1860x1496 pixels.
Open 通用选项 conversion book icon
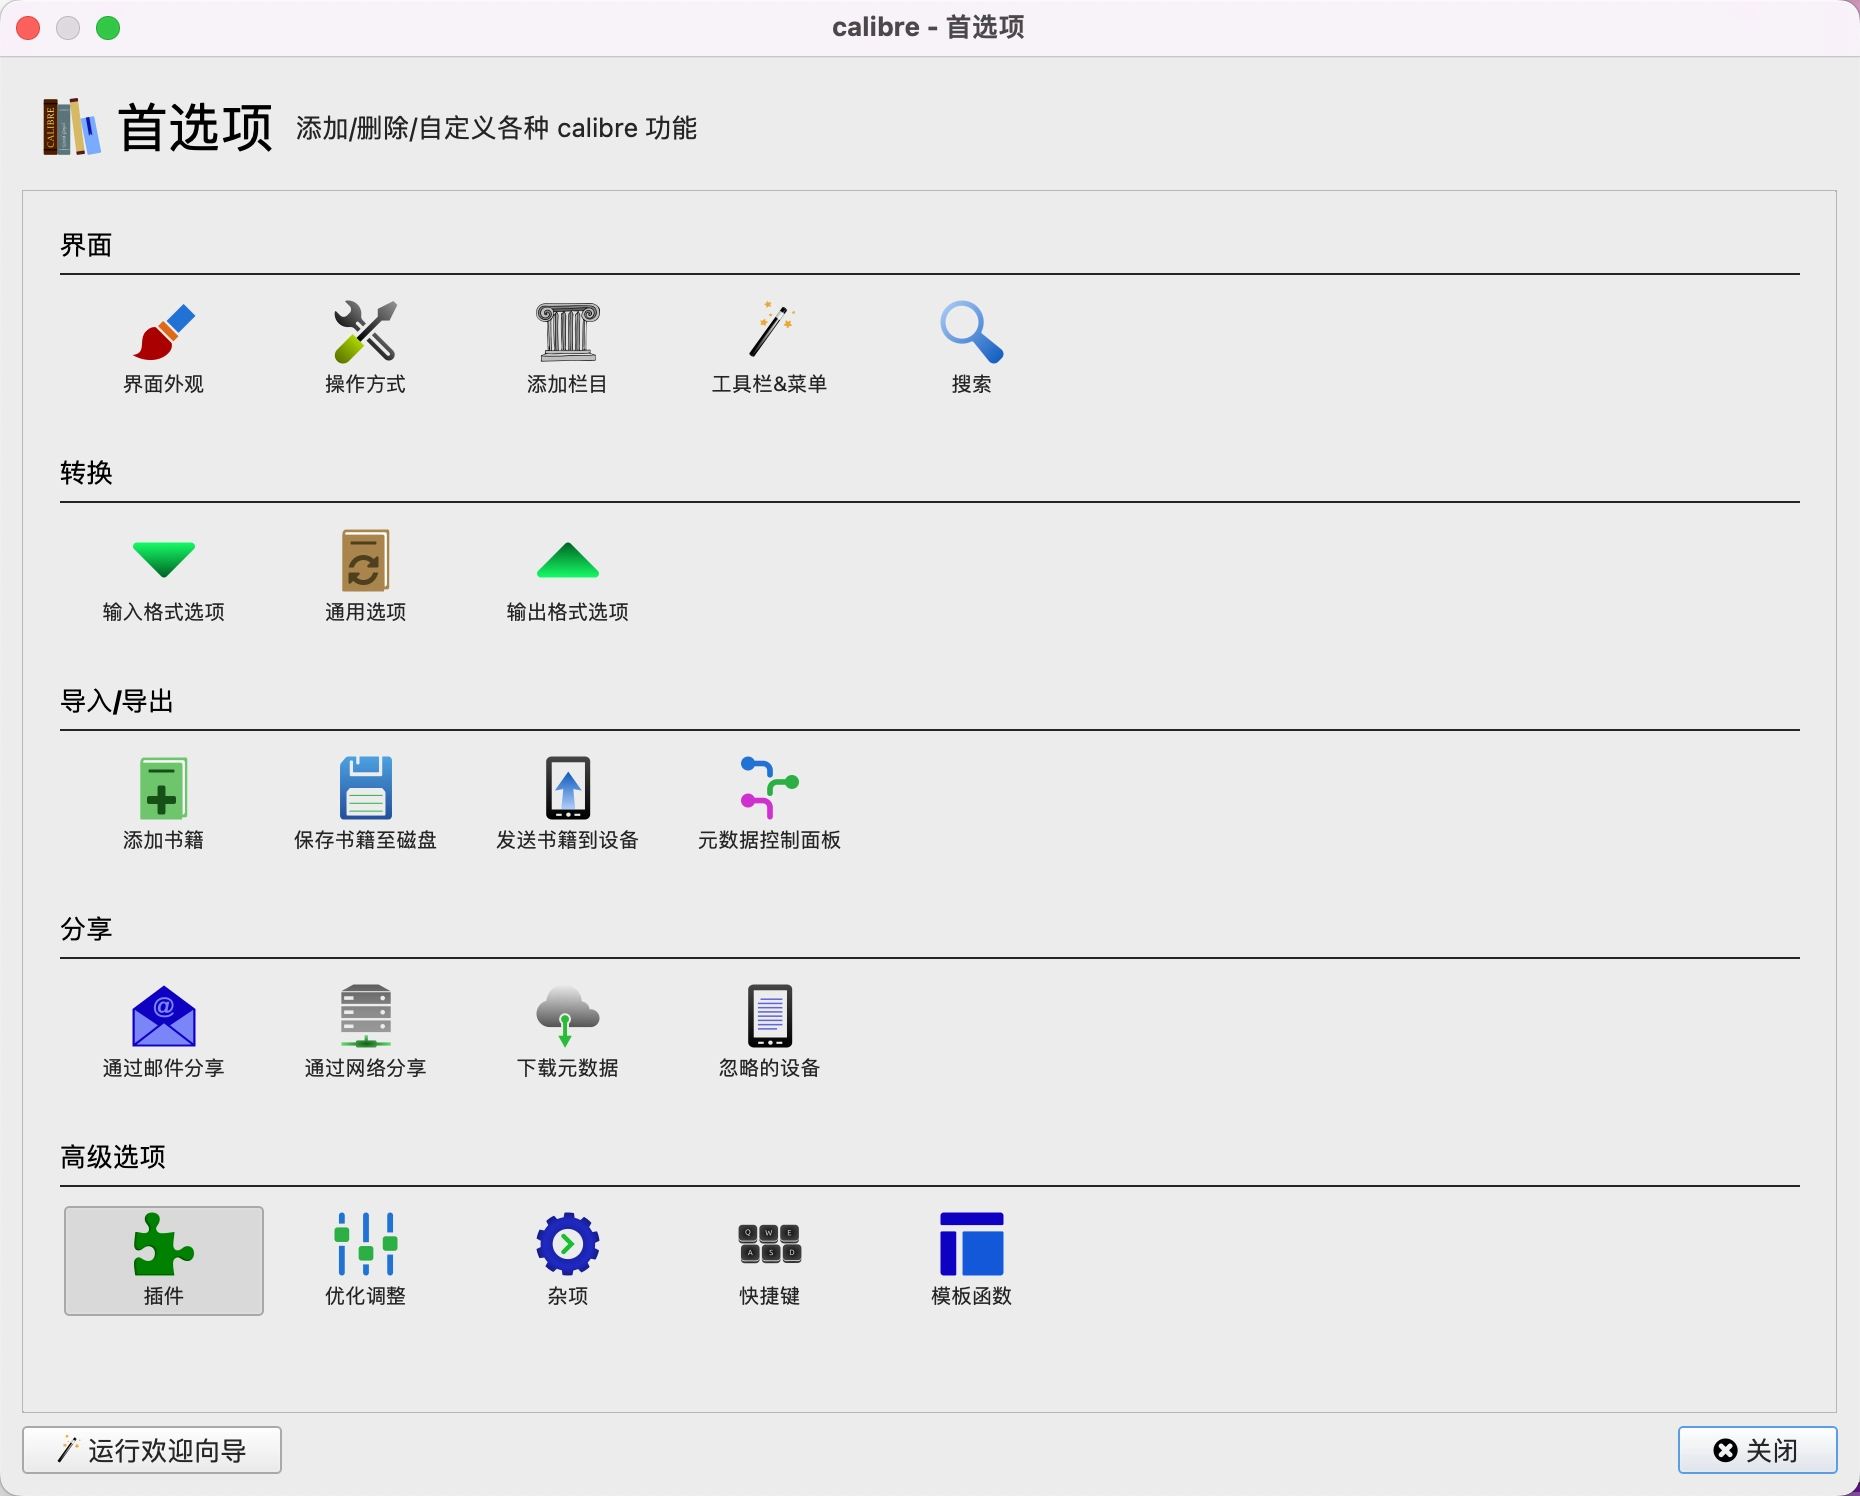(x=366, y=576)
